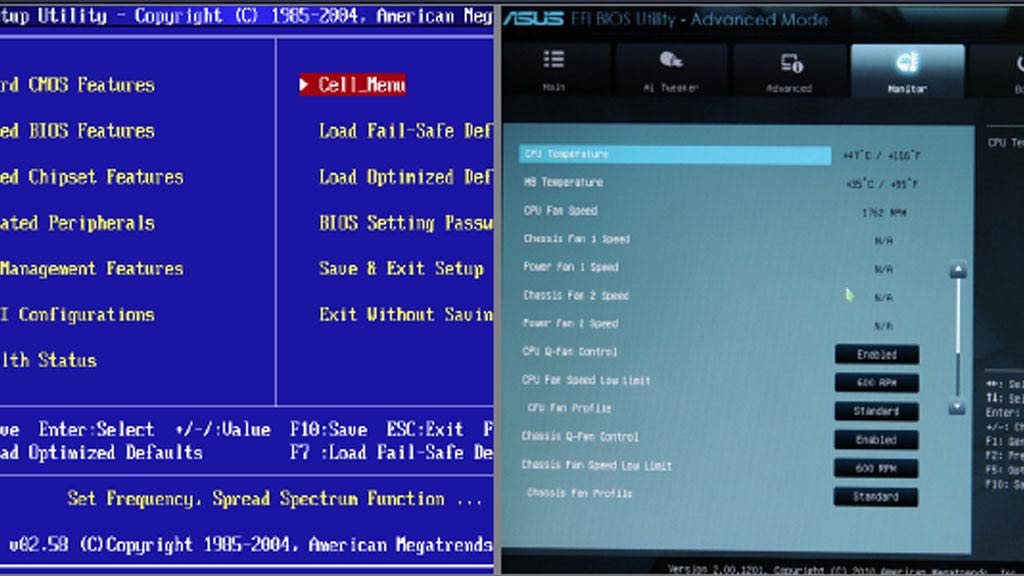Open the CPU Fan Profile dropdown
Image resolution: width=1024 pixels, height=576 pixels.
click(x=876, y=411)
